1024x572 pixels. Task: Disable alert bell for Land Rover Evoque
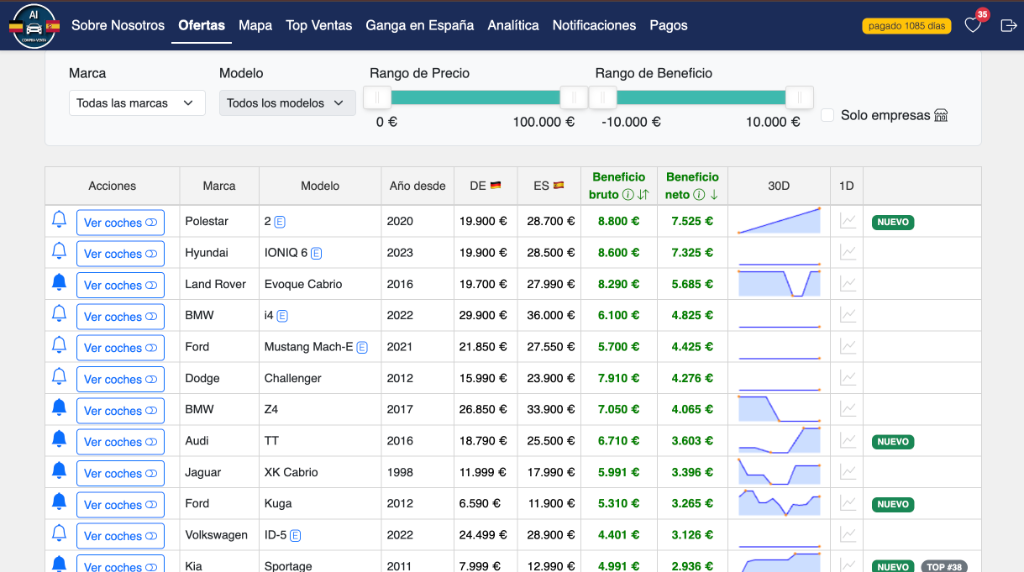point(59,284)
